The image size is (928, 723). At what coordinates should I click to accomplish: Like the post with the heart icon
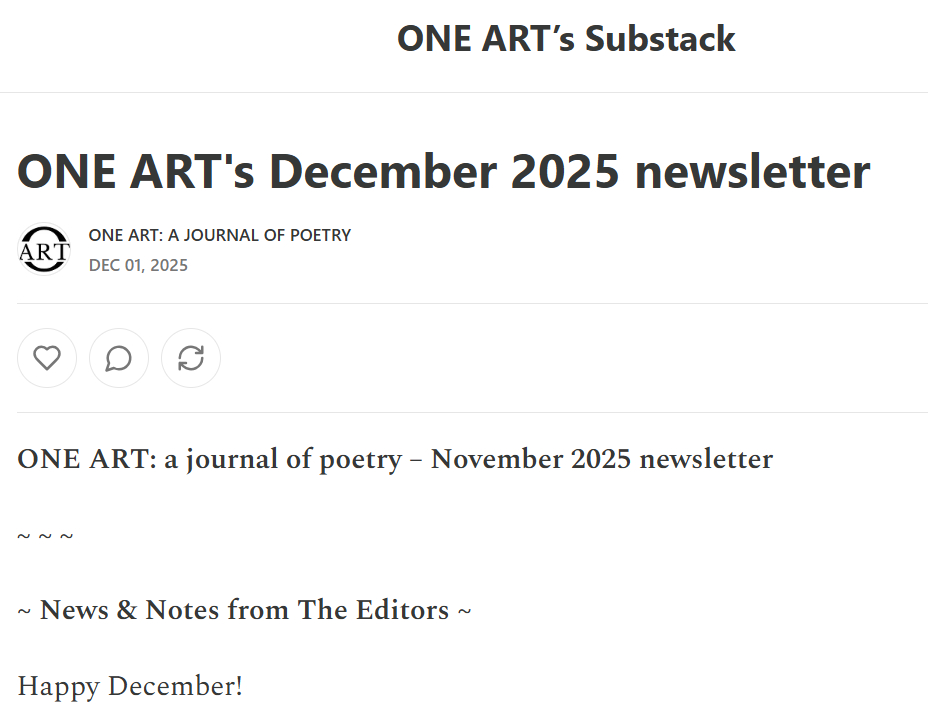tap(47, 358)
